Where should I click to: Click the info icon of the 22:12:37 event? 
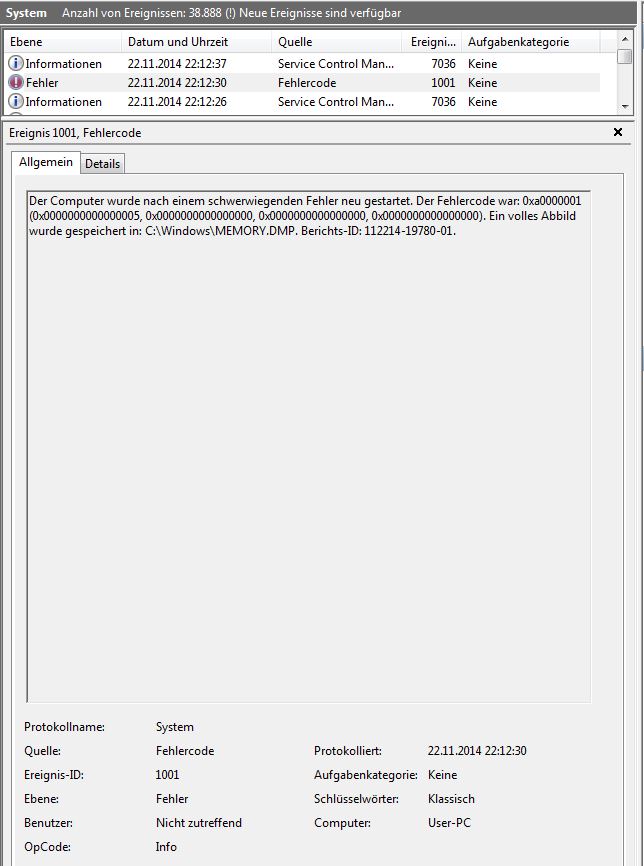[16, 64]
